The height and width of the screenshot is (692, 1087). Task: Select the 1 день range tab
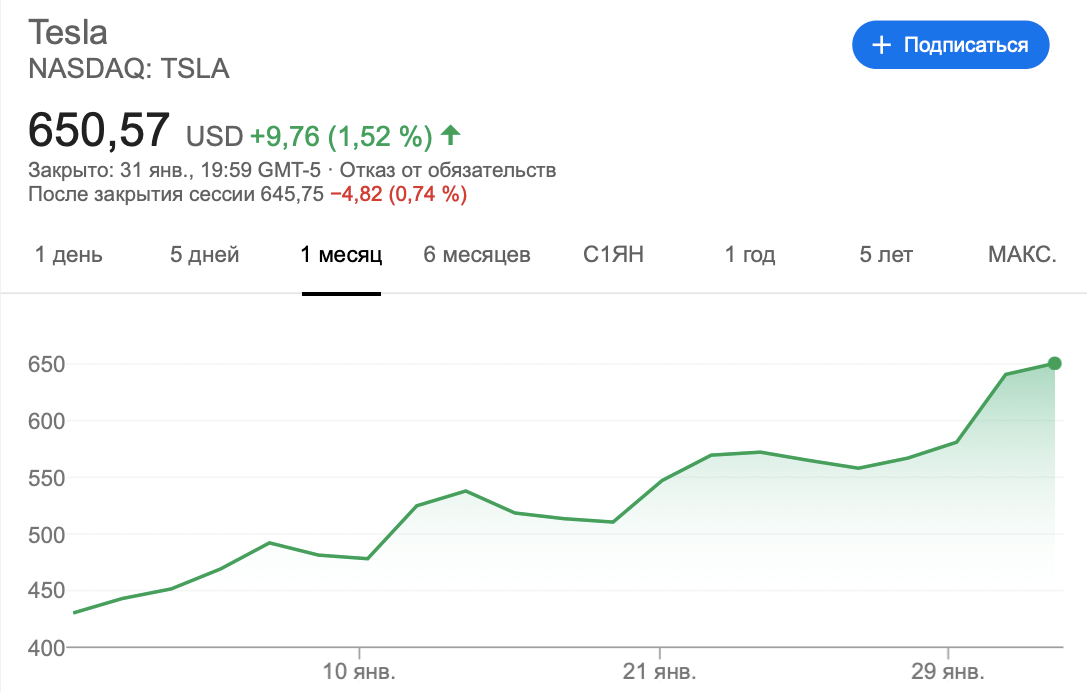[x=69, y=254]
